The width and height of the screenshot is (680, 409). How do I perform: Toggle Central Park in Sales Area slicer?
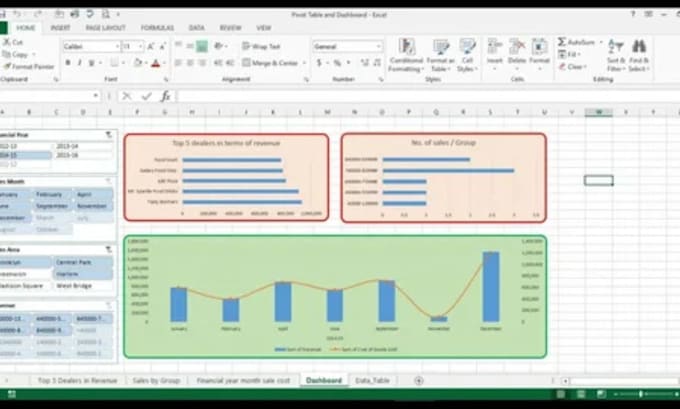click(83, 262)
